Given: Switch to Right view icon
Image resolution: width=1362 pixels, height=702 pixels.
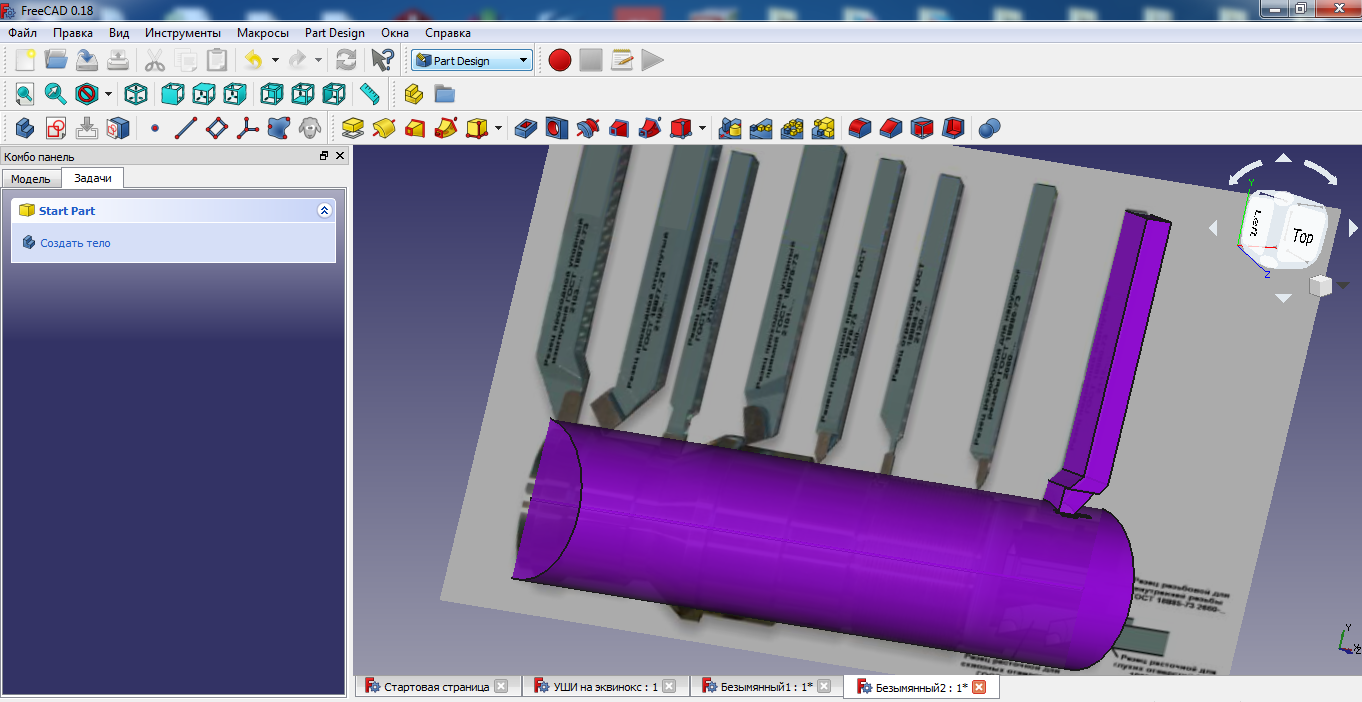Looking at the screenshot, I should click(x=234, y=94).
